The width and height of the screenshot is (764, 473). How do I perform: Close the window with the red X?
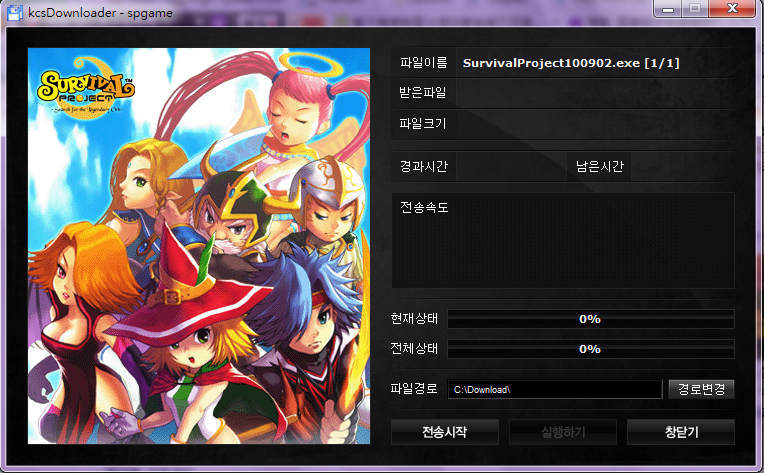pos(732,8)
